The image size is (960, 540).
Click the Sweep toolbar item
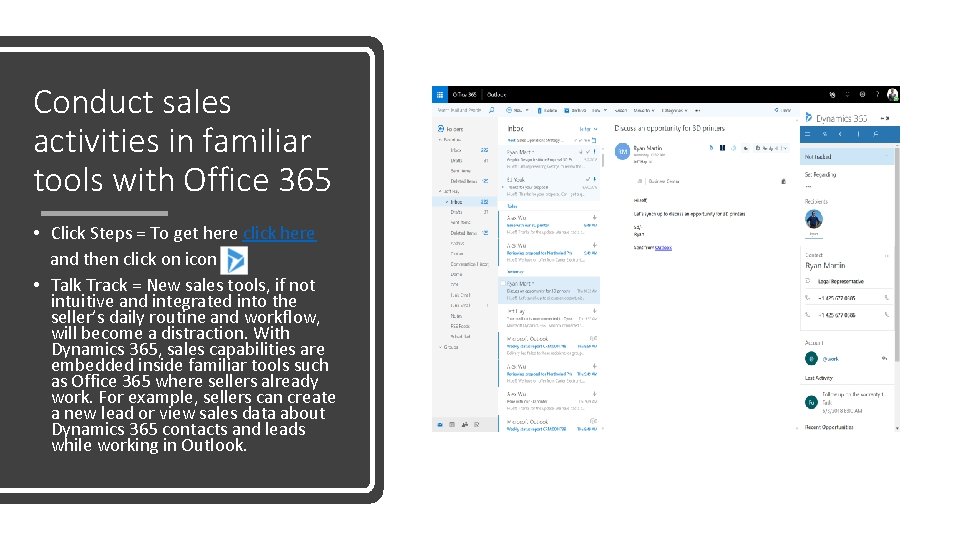(621, 110)
